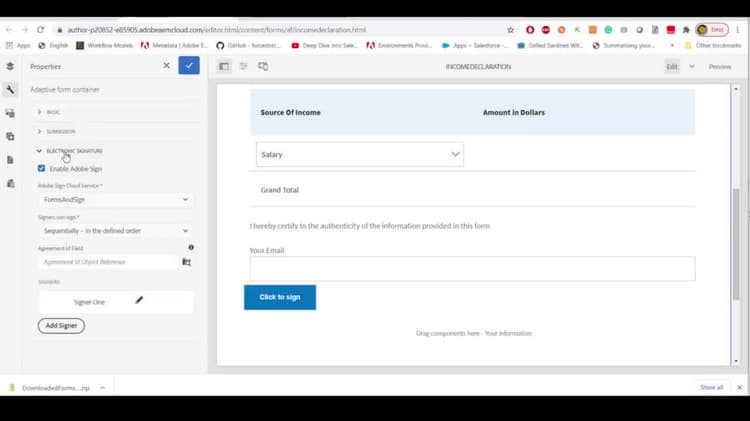Screen dimensions: 750x421
Task: Open Signers can sign Sequentially dropdown
Action: [x=115, y=231]
